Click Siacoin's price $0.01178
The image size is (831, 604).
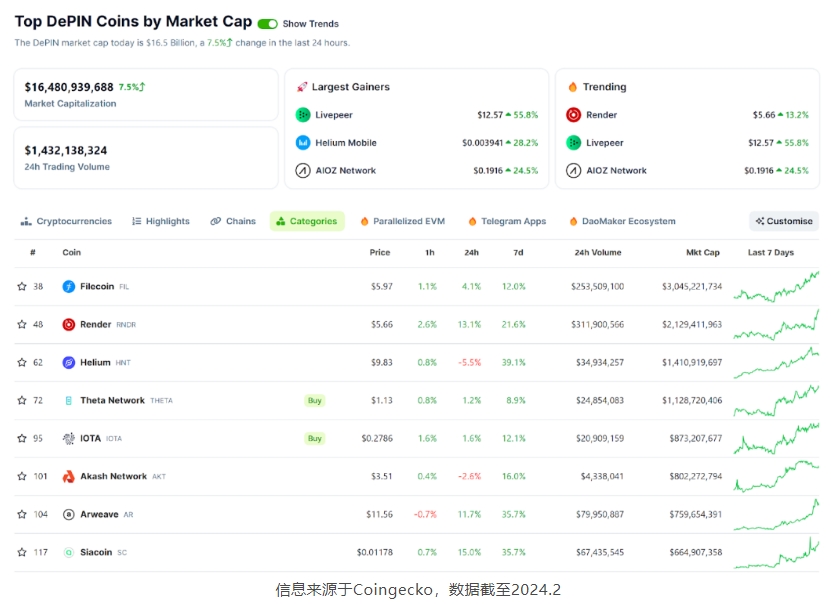click(x=375, y=552)
